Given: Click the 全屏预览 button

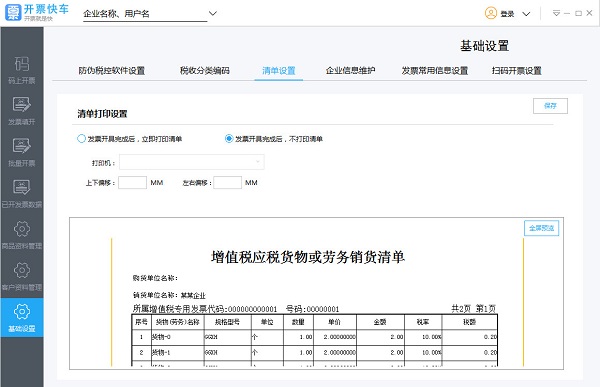Looking at the screenshot, I should [x=541, y=228].
